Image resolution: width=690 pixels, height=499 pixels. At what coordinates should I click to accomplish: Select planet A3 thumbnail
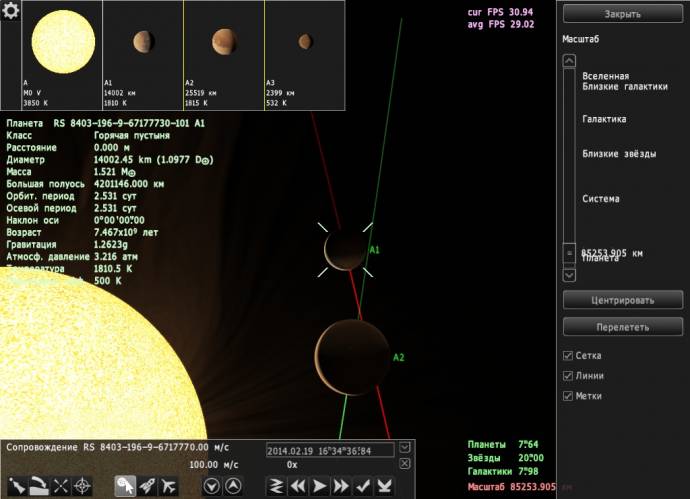[305, 55]
